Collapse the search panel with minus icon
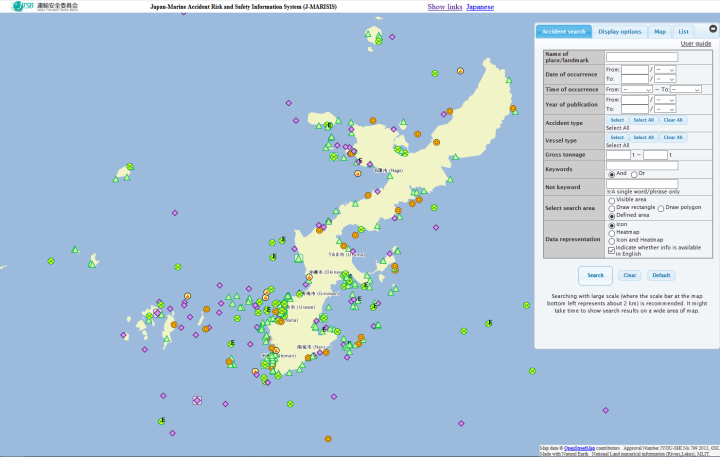 pos(713,30)
